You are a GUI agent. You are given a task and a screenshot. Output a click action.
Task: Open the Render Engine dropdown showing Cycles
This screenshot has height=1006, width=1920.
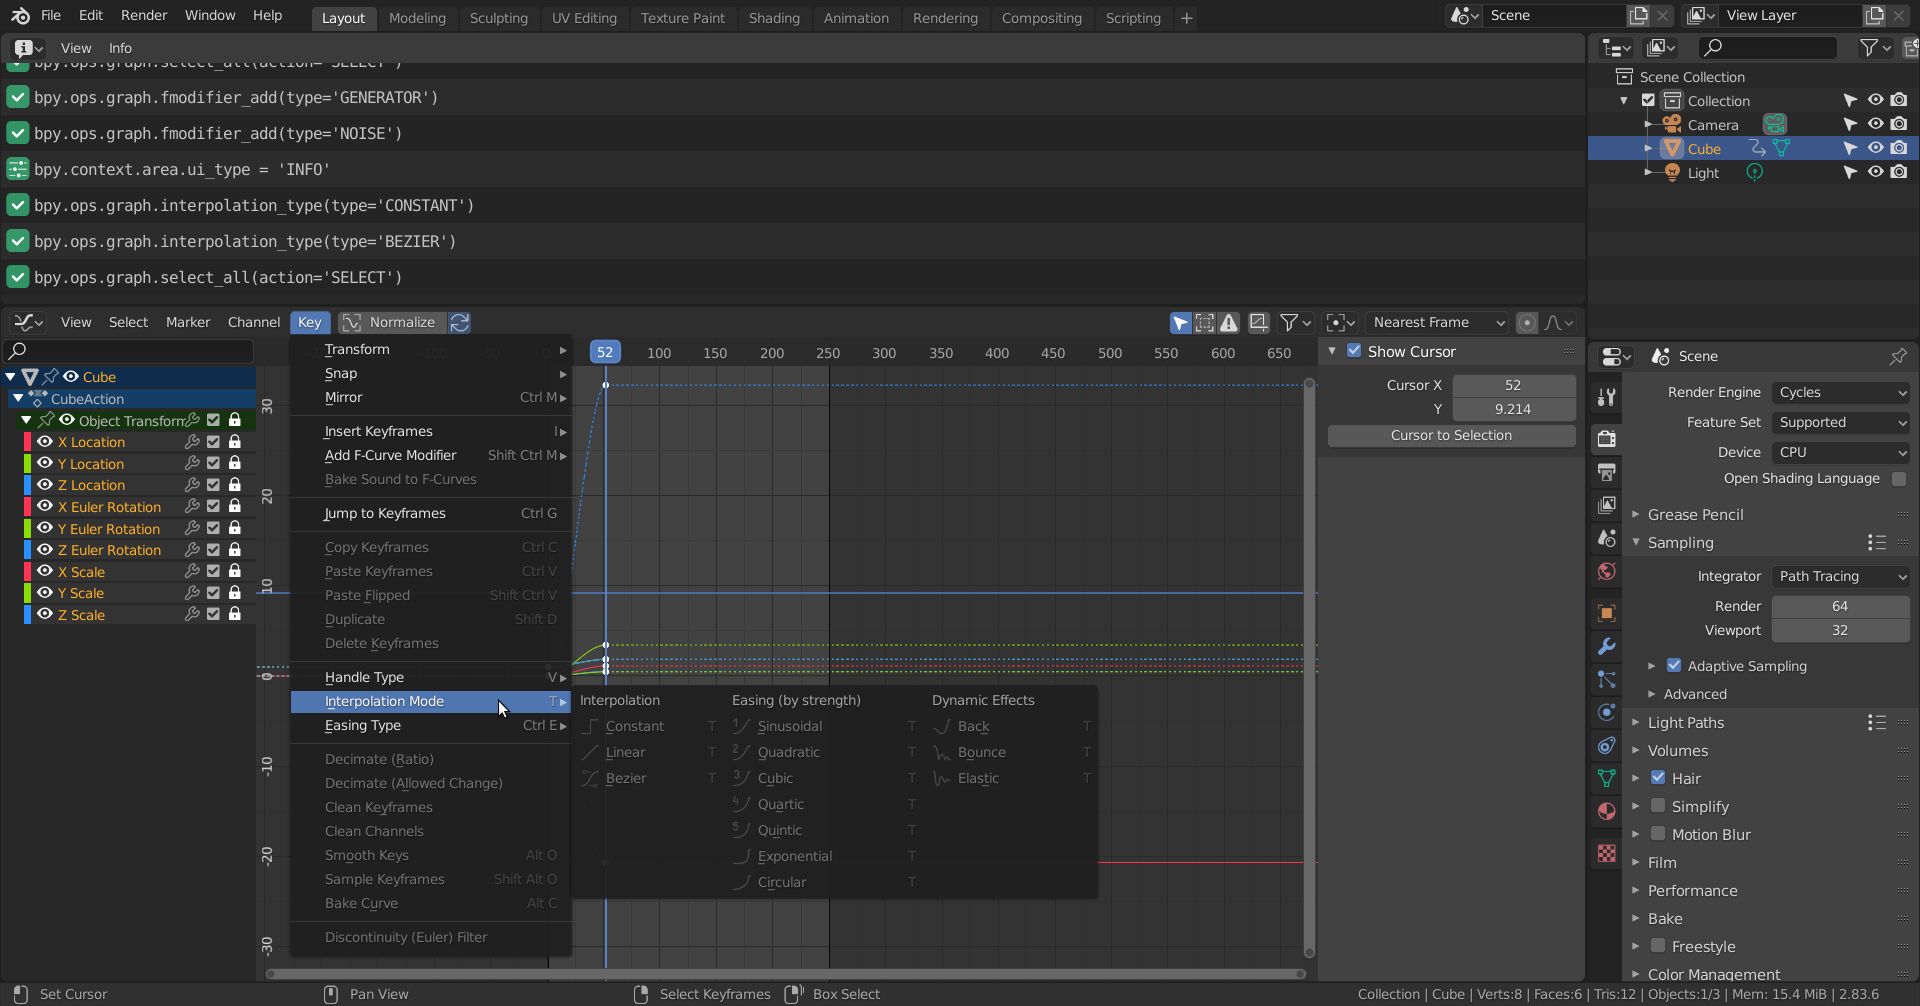click(1841, 393)
